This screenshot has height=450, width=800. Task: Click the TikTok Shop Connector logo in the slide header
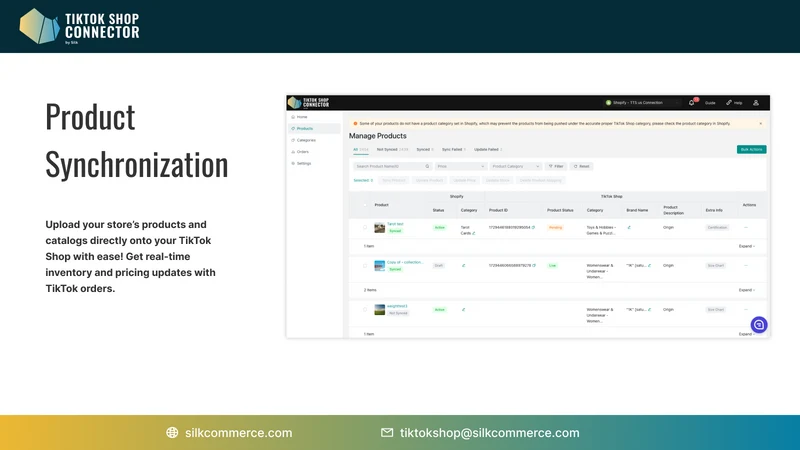point(79,26)
